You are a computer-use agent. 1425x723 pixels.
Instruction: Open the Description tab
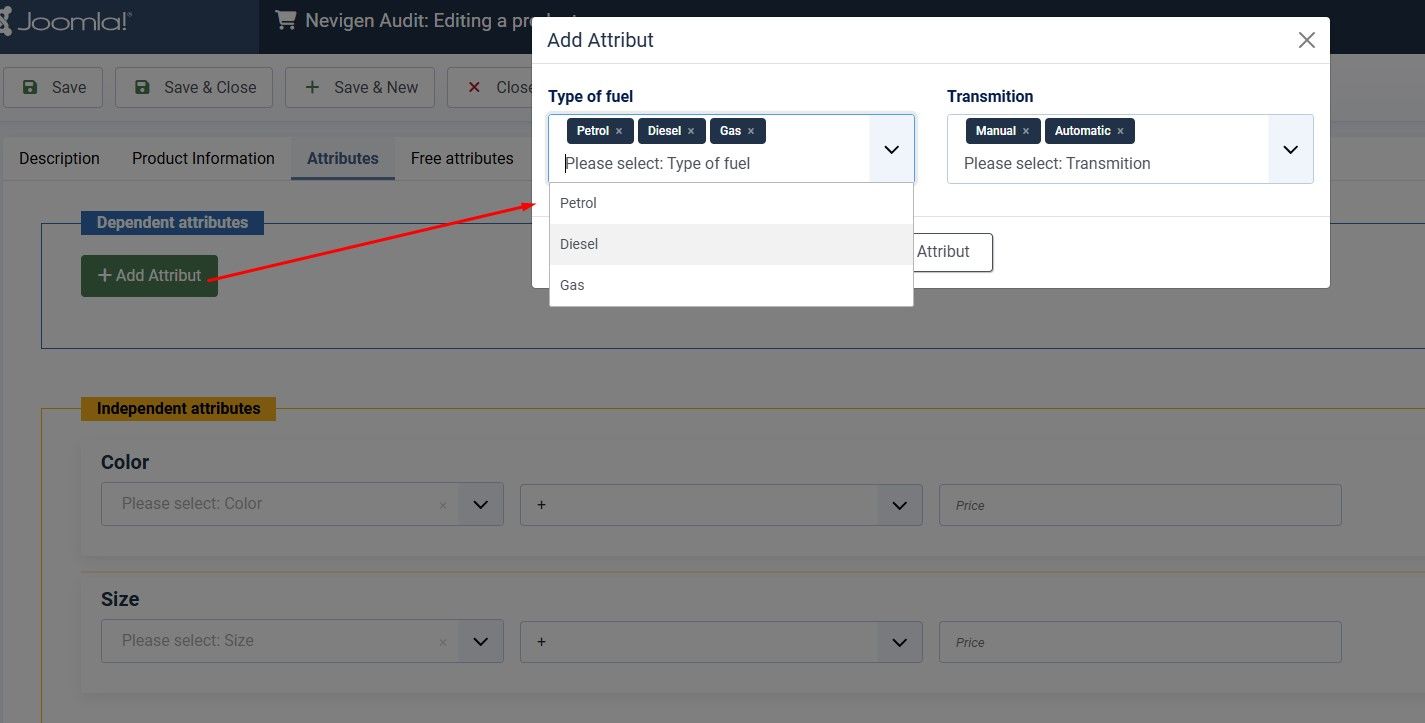(59, 158)
